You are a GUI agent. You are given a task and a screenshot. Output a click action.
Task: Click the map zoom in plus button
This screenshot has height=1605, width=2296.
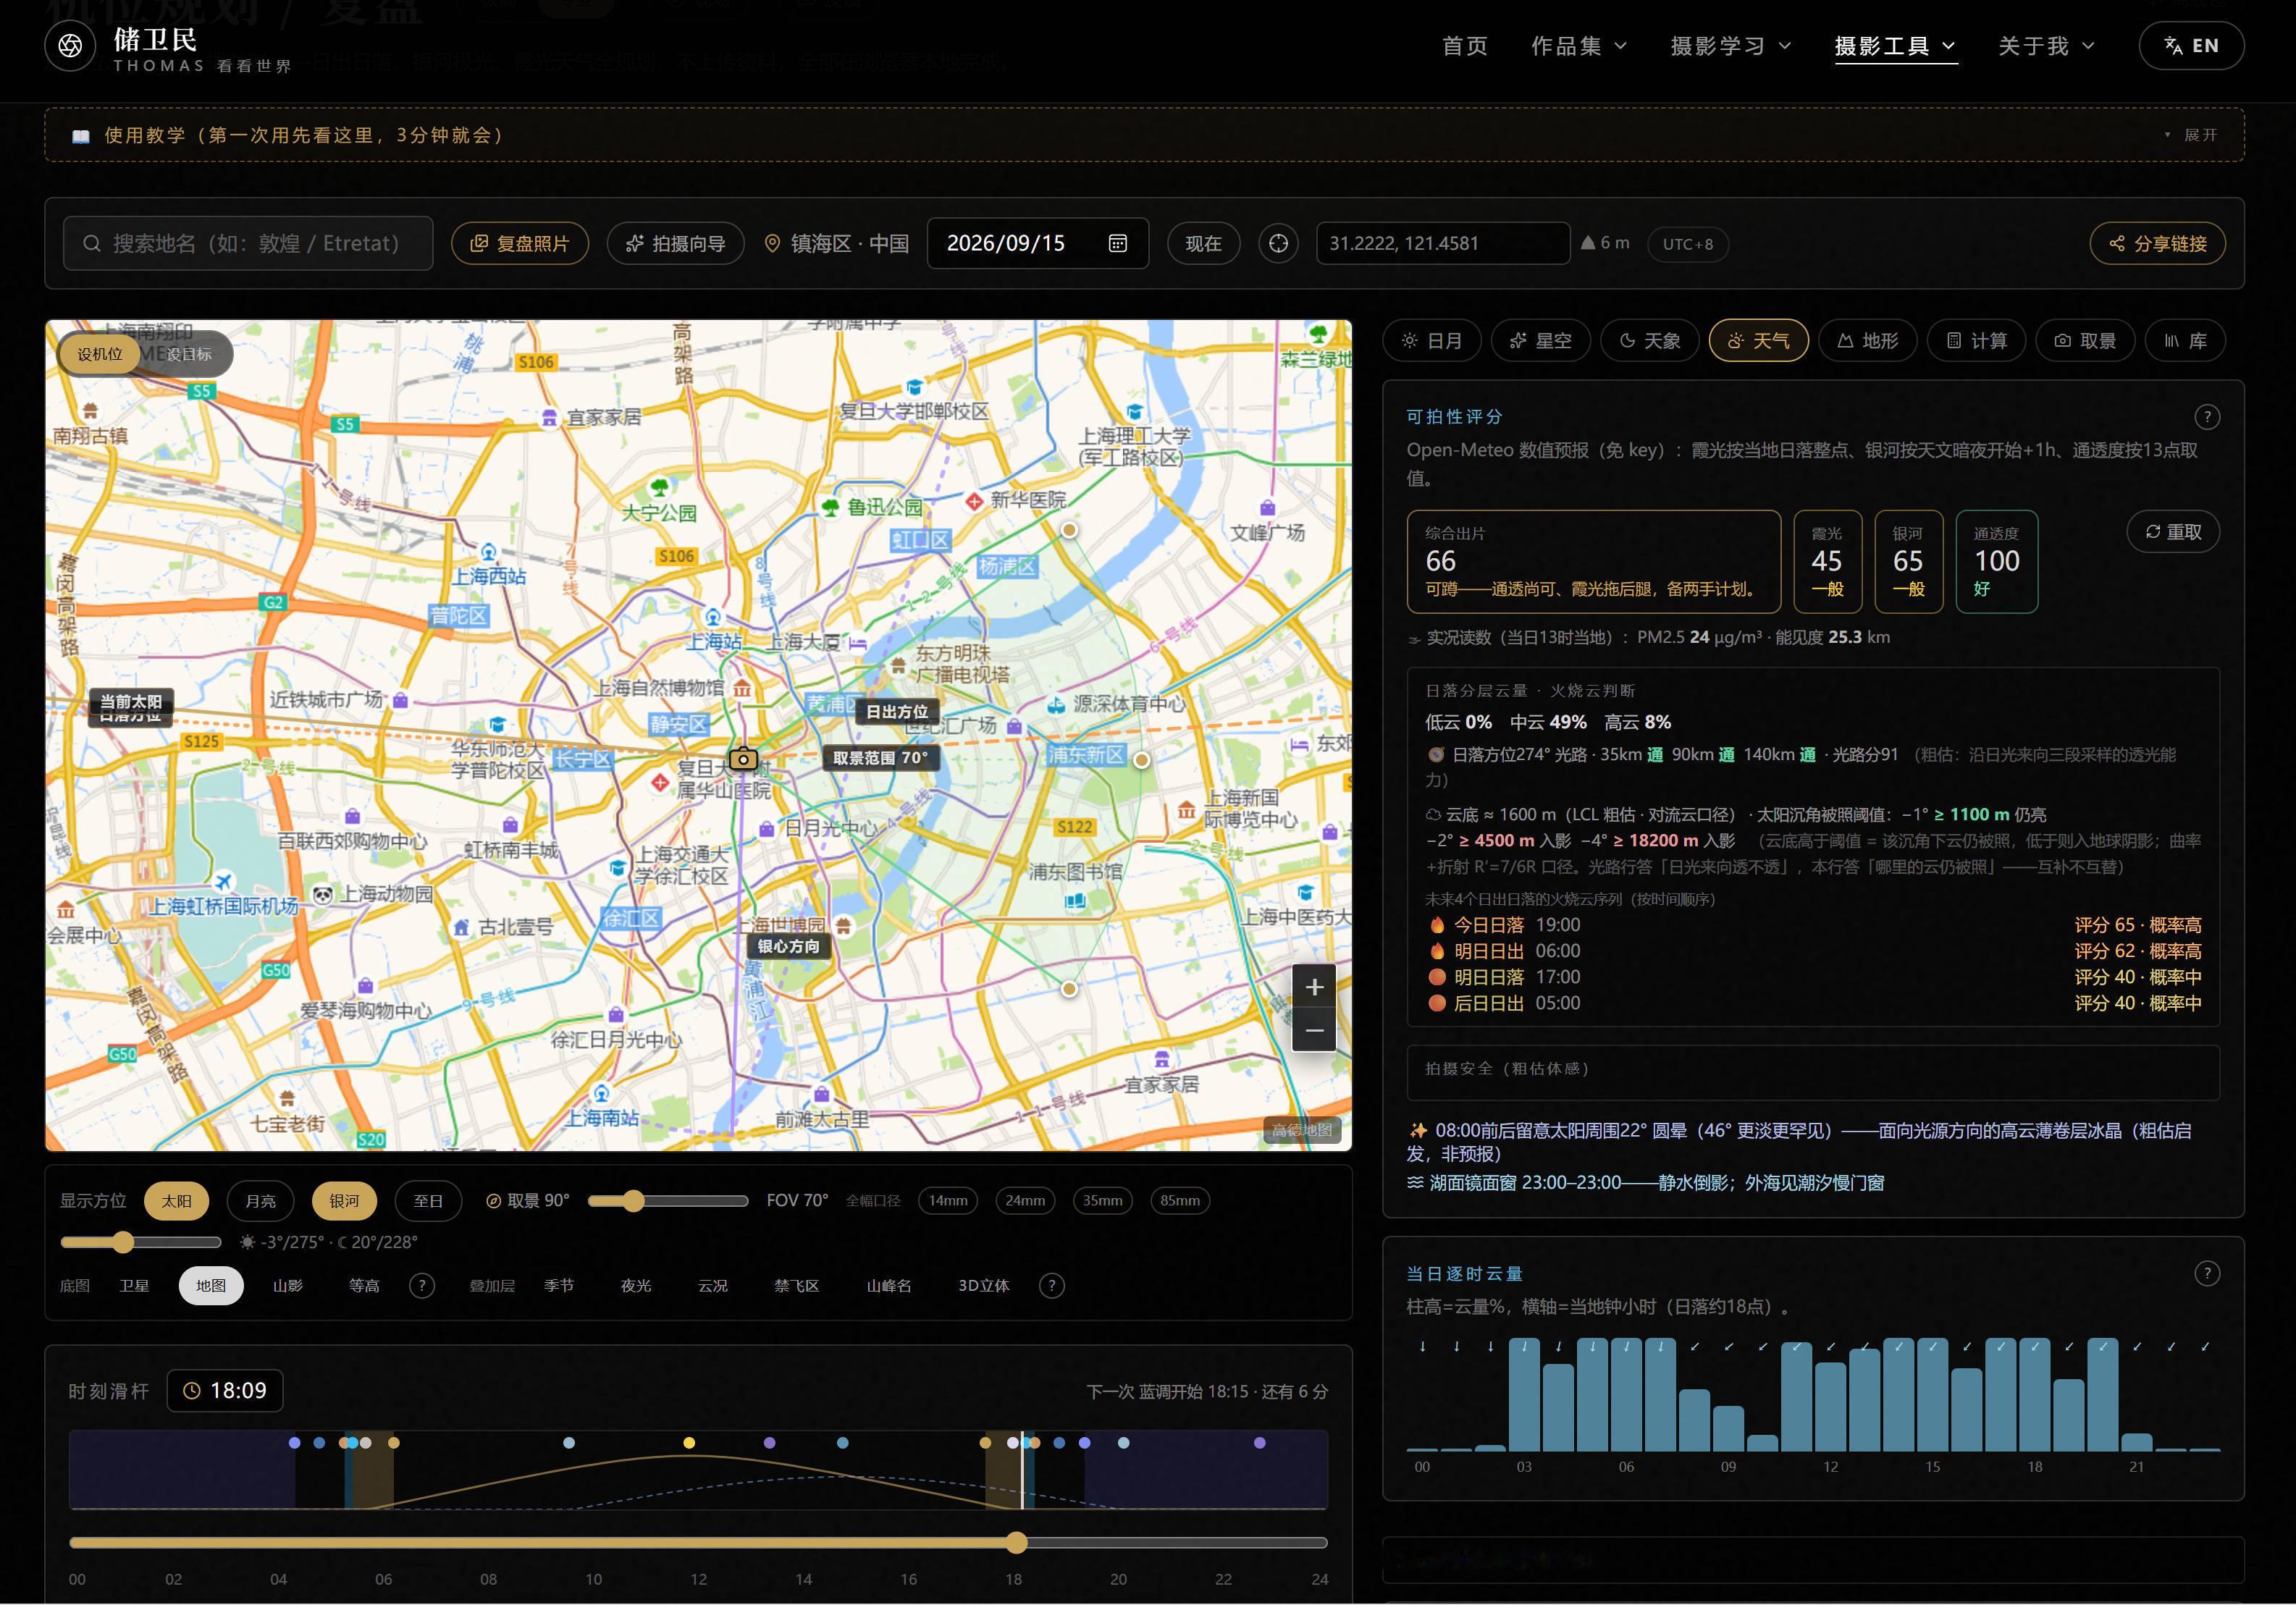pyautogui.click(x=1314, y=987)
